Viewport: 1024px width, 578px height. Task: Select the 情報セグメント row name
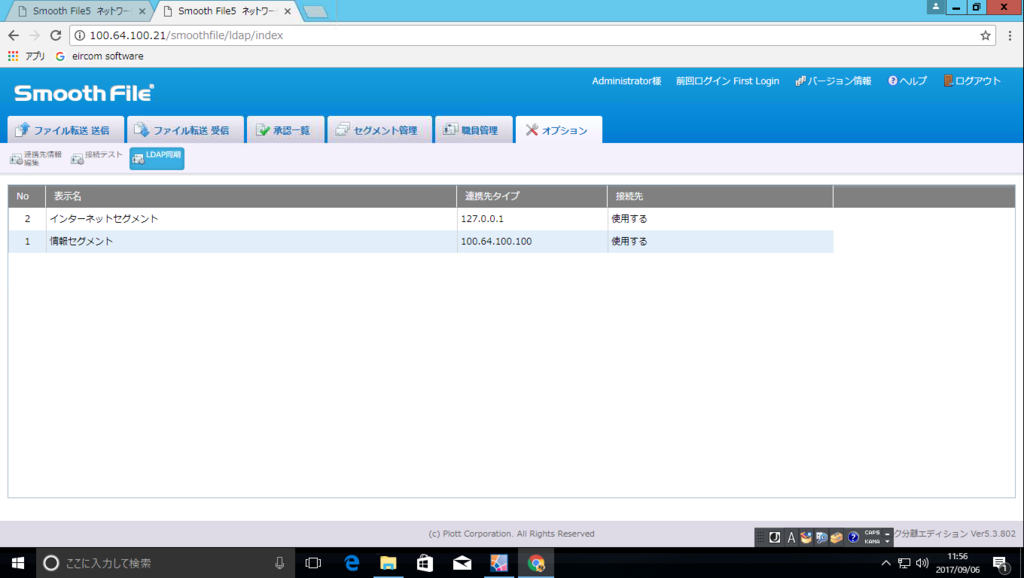pos(82,241)
